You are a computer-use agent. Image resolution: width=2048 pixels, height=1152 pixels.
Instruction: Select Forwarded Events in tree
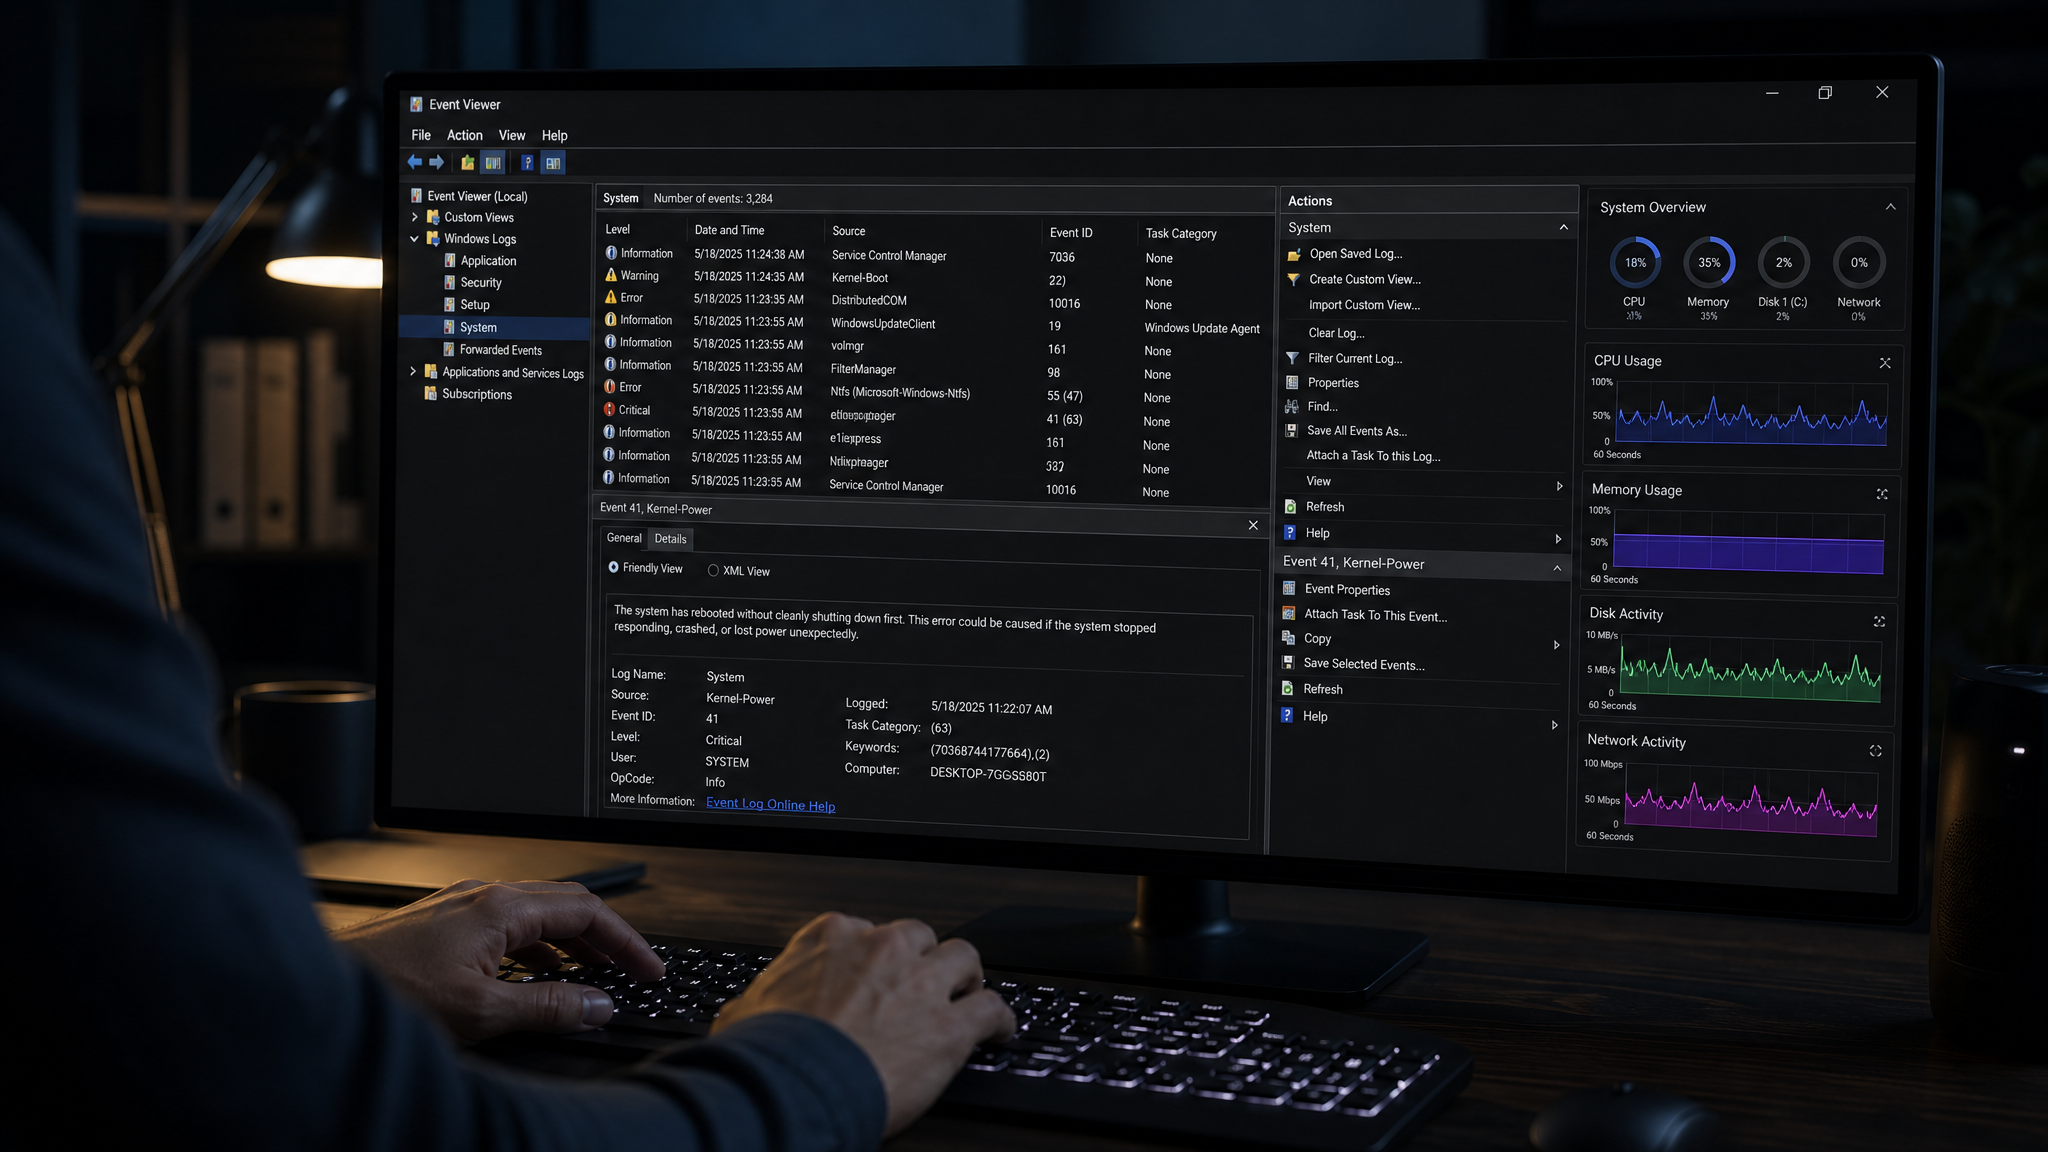[x=500, y=350]
